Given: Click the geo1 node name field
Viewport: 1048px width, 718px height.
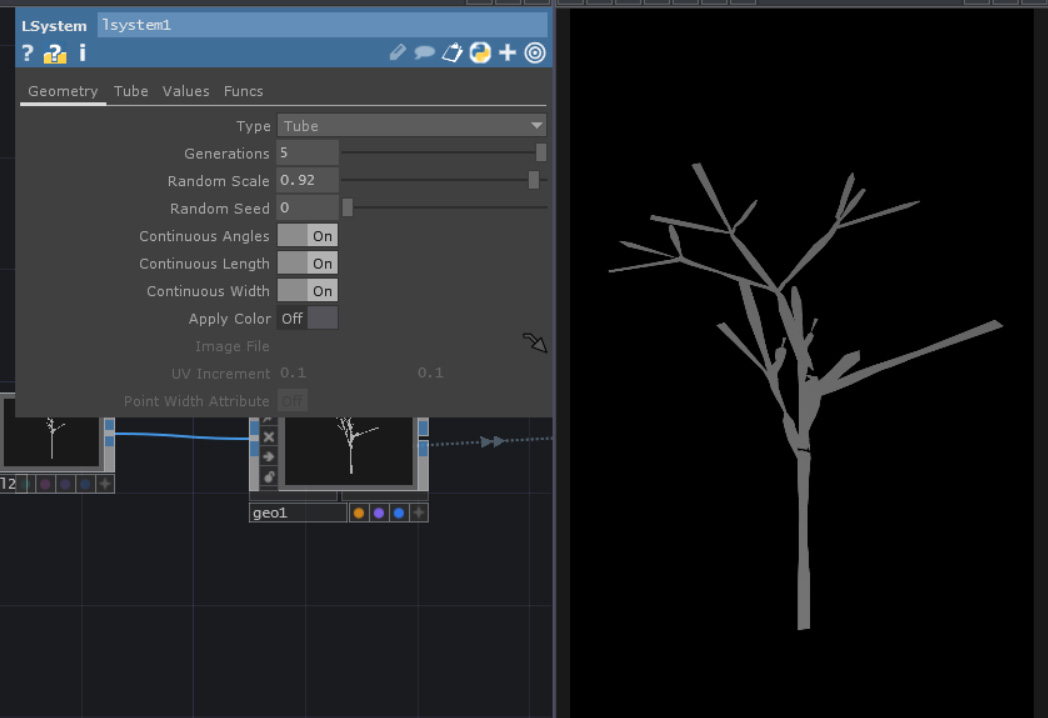Looking at the screenshot, I should [x=298, y=513].
